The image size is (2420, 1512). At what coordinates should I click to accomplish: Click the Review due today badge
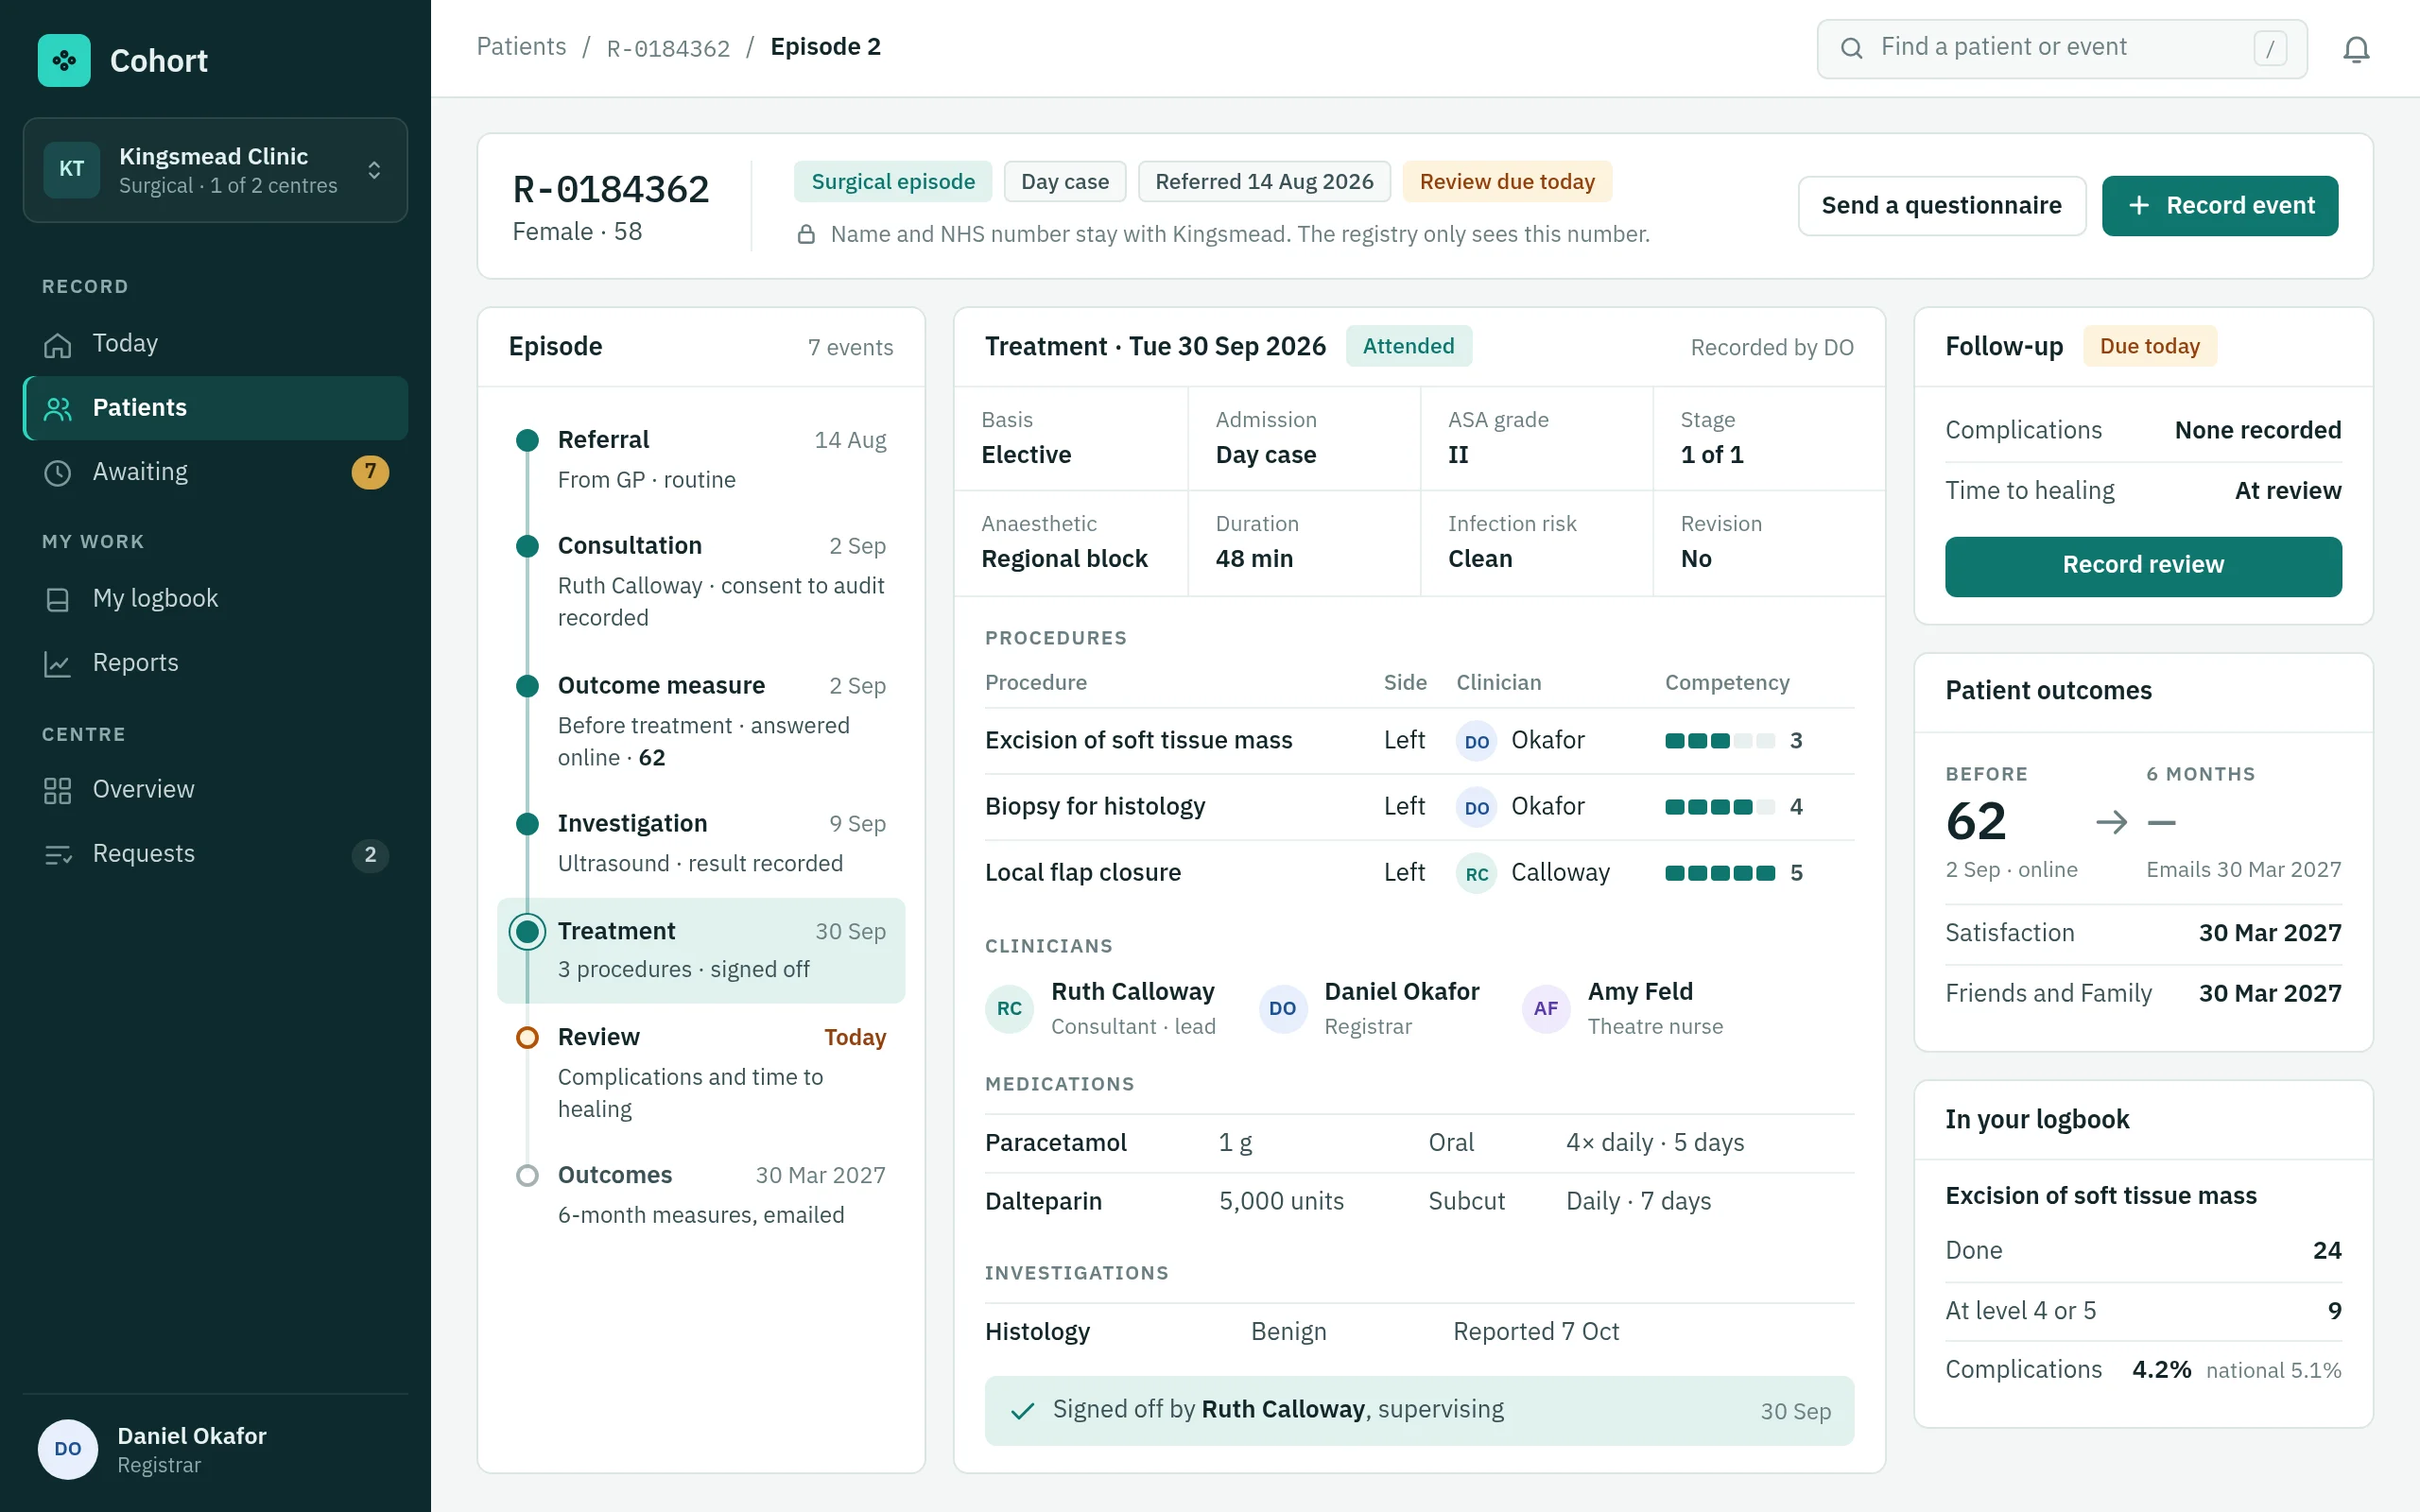pos(1507,182)
